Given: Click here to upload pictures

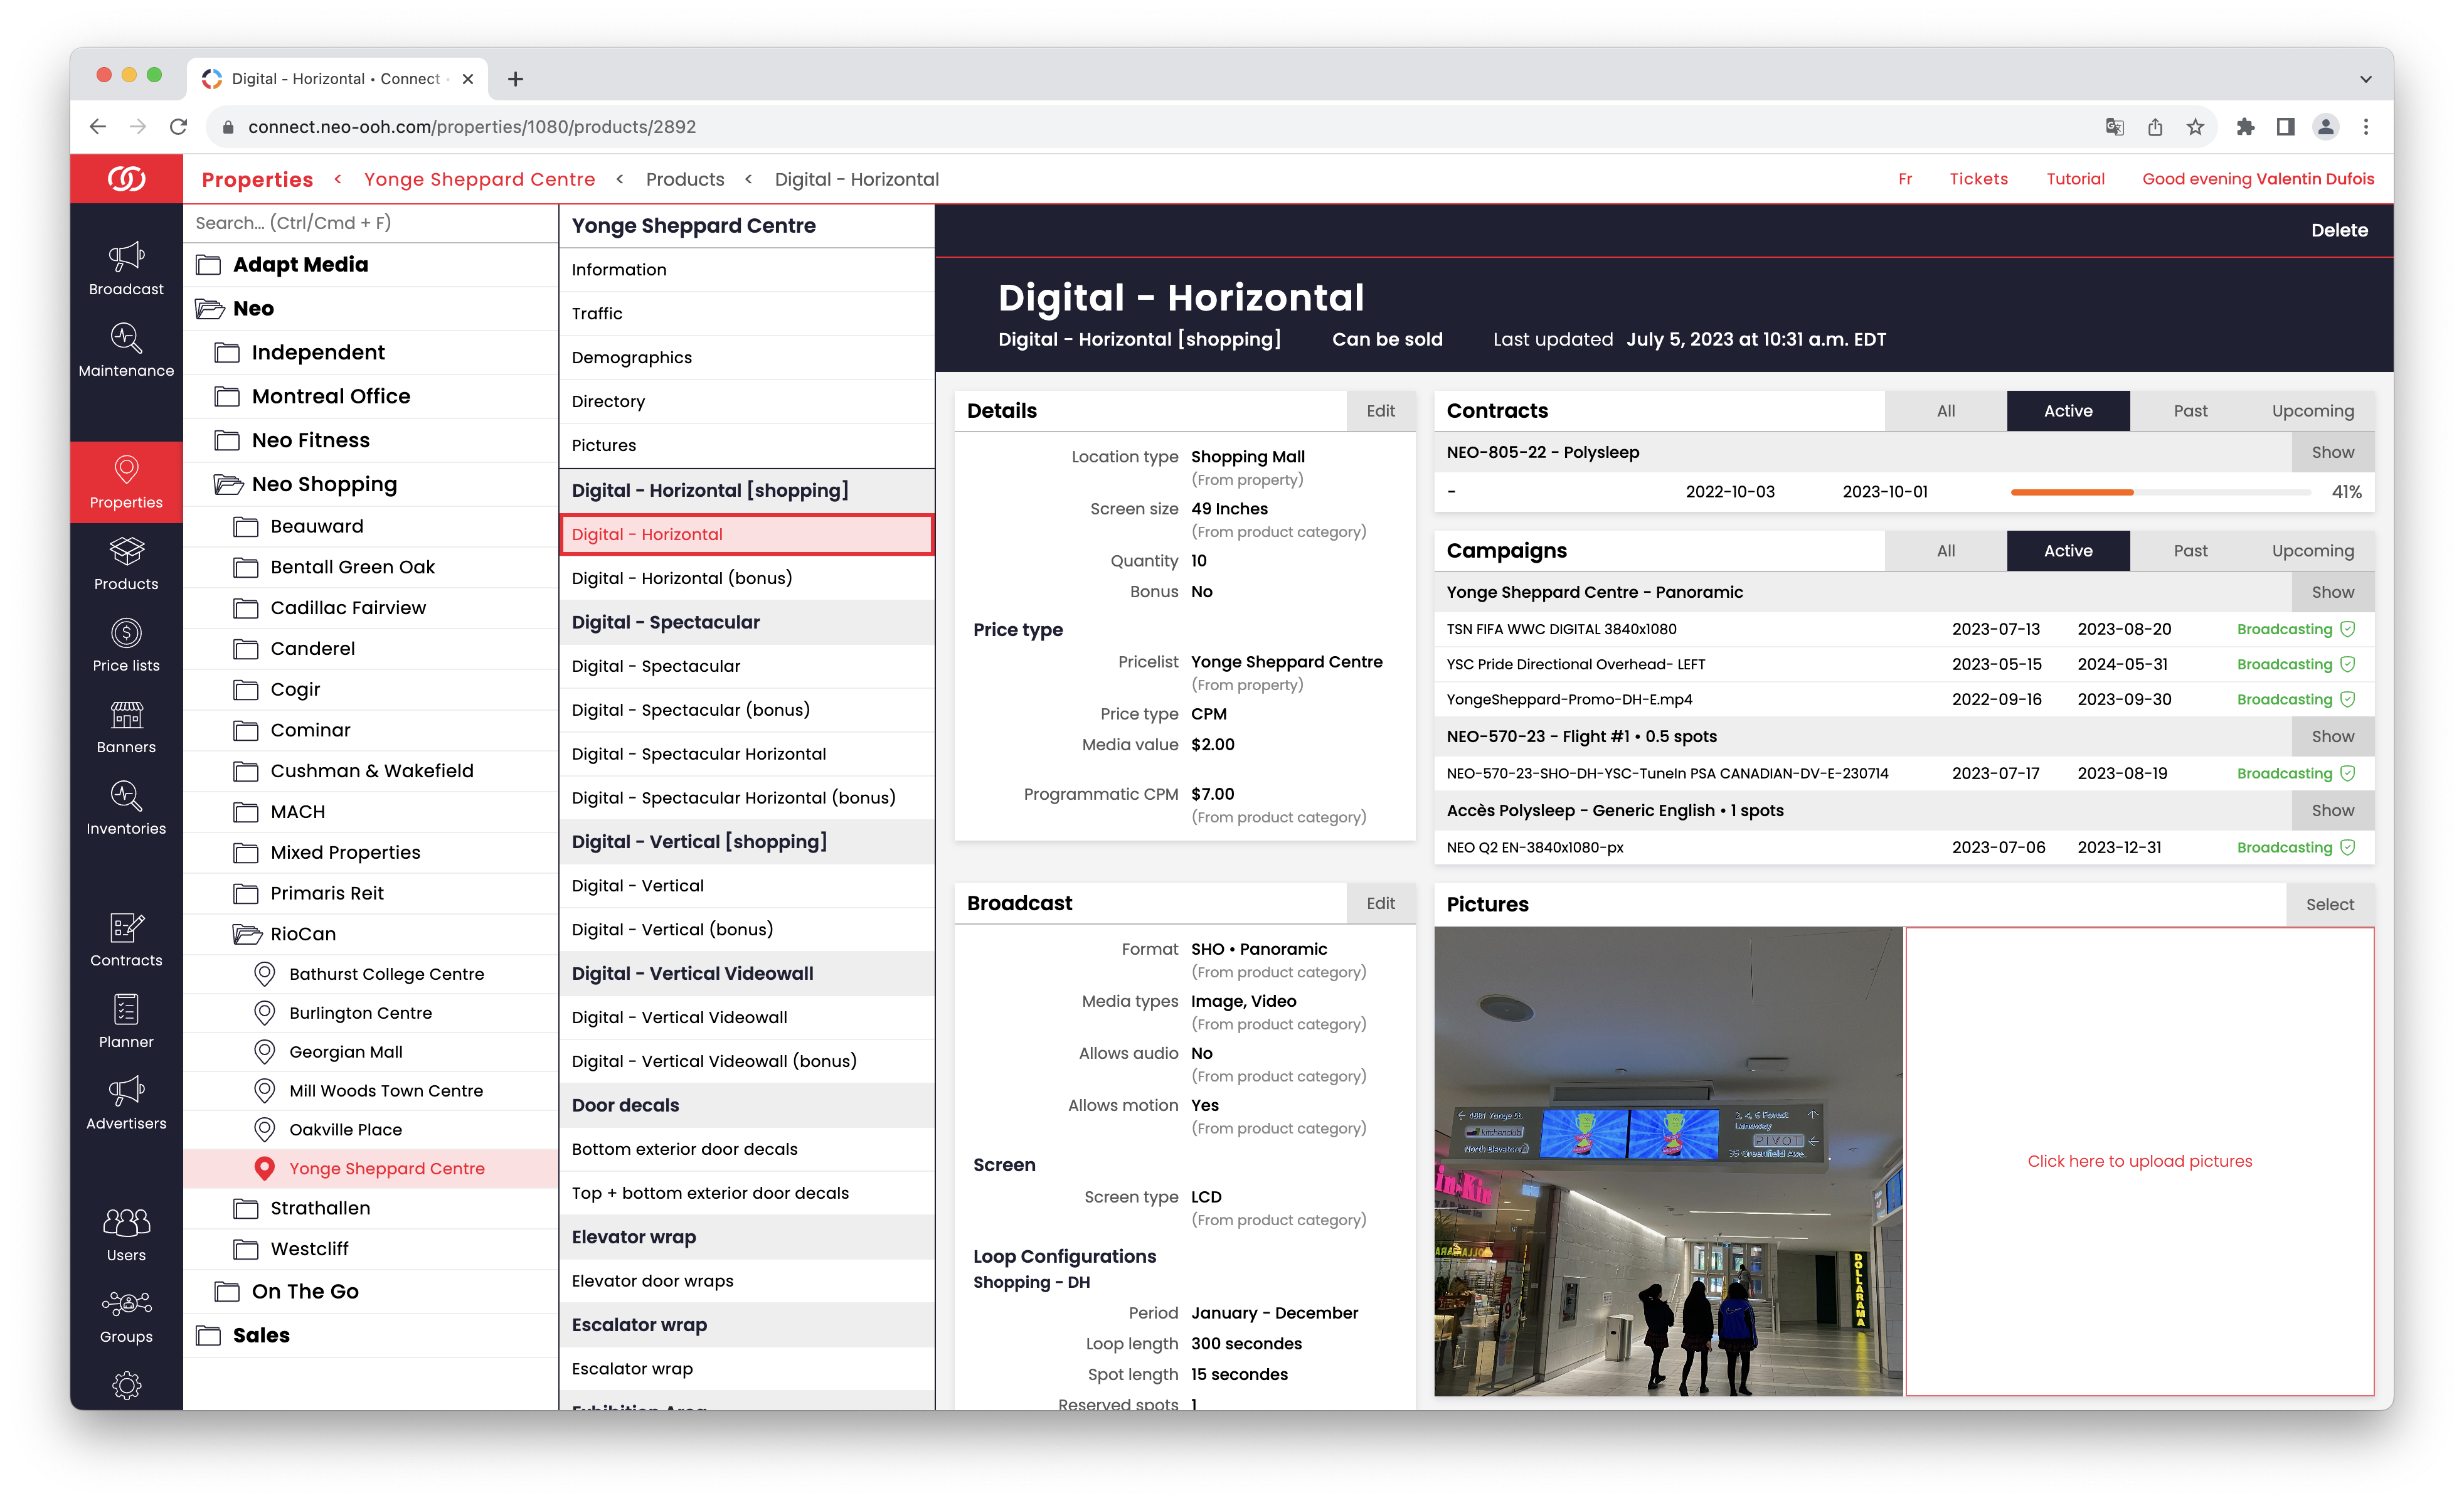Looking at the screenshot, I should (2142, 1161).
